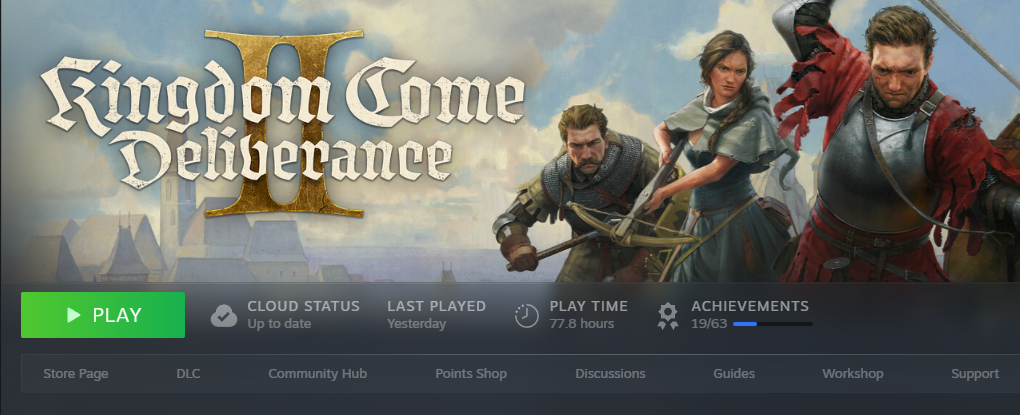This screenshot has width=1020, height=415.
Task: Open the Guides page
Action: (x=734, y=373)
